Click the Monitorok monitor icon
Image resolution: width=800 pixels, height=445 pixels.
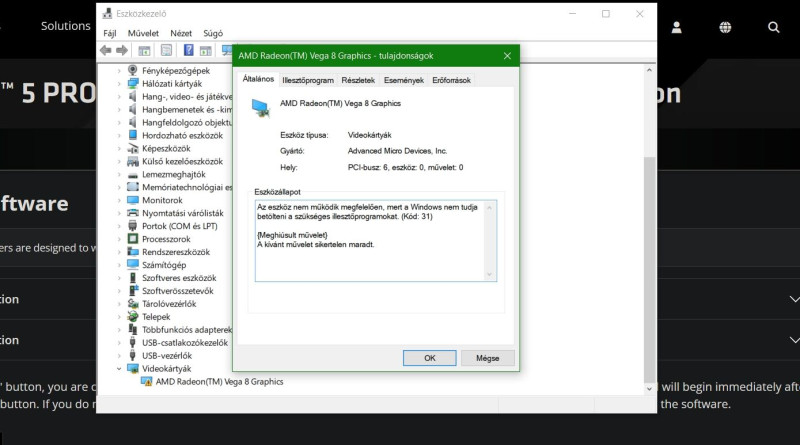point(133,200)
